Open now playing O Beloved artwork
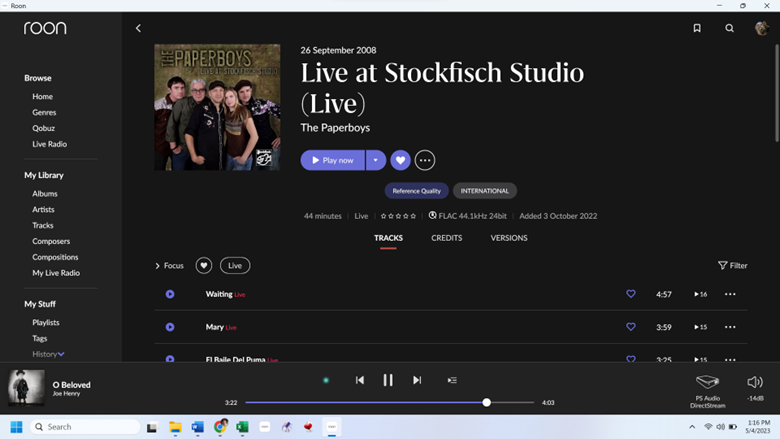This screenshot has width=780, height=439. [x=26, y=387]
